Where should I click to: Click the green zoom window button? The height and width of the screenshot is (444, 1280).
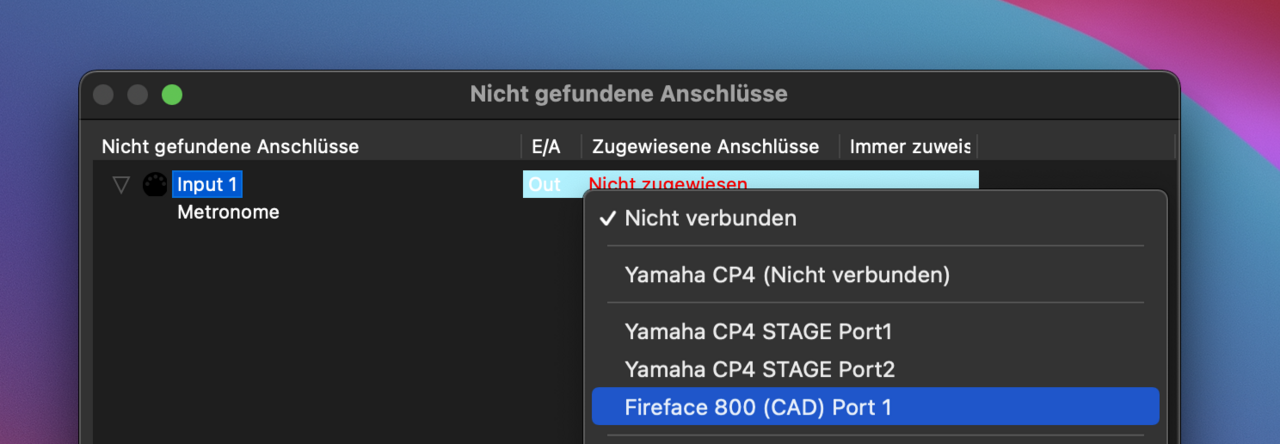pyautogui.click(x=172, y=95)
